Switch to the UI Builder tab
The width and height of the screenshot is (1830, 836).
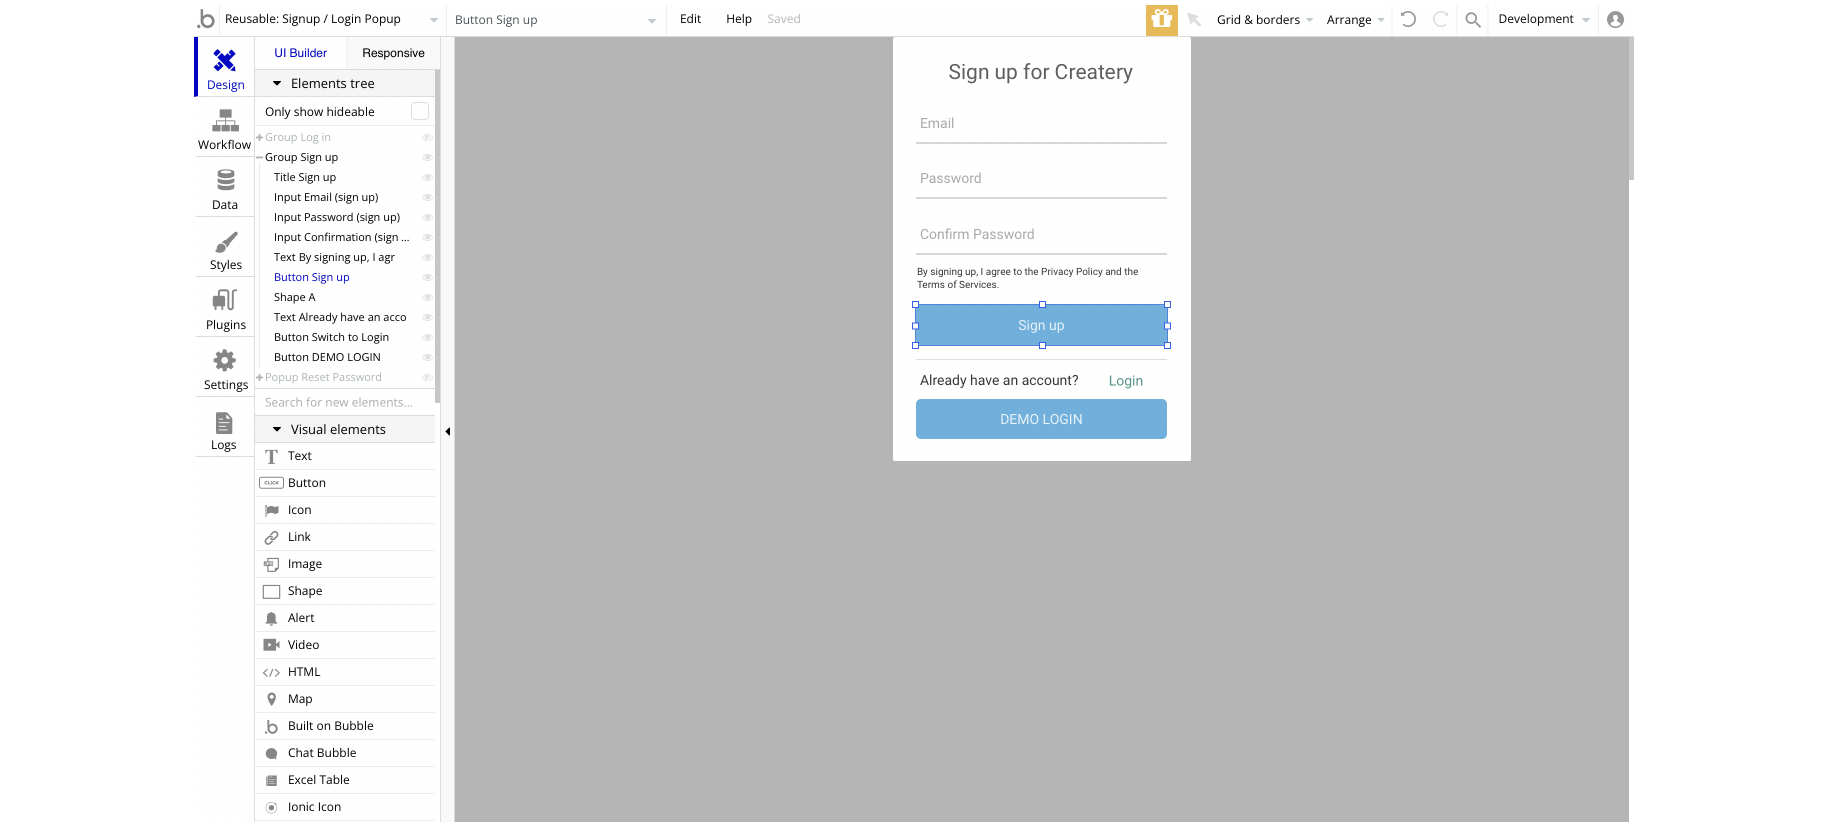coord(301,53)
